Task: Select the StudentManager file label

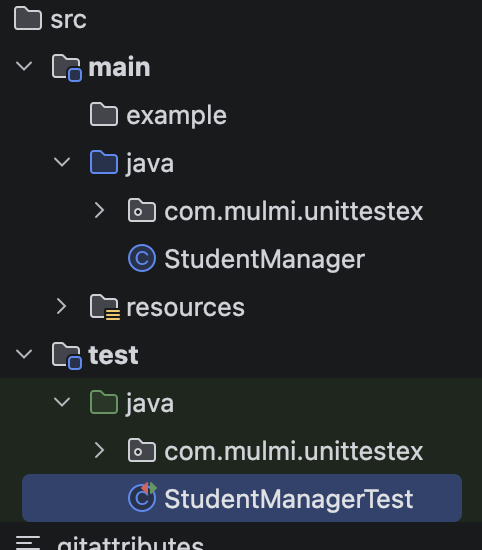Action: 265,259
